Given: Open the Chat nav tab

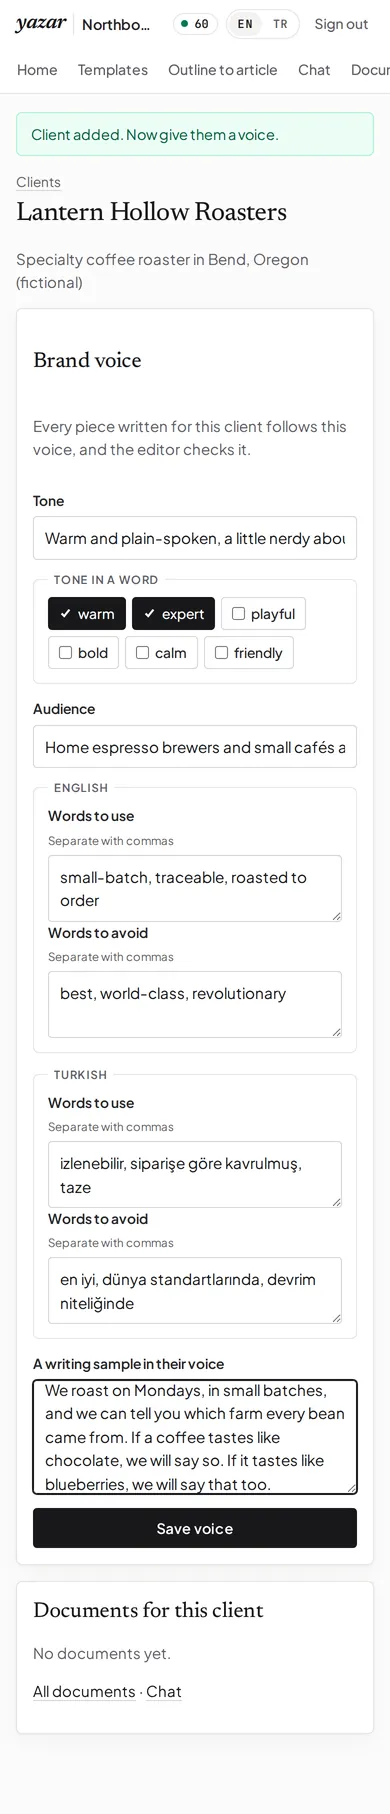Looking at the screenshot, I should click(x=314, y=70).
